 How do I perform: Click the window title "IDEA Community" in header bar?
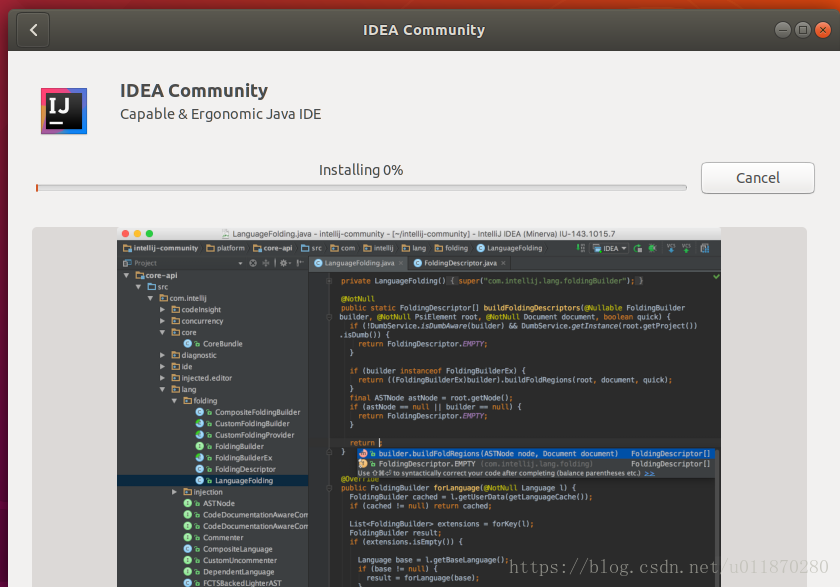coord(424,30)
